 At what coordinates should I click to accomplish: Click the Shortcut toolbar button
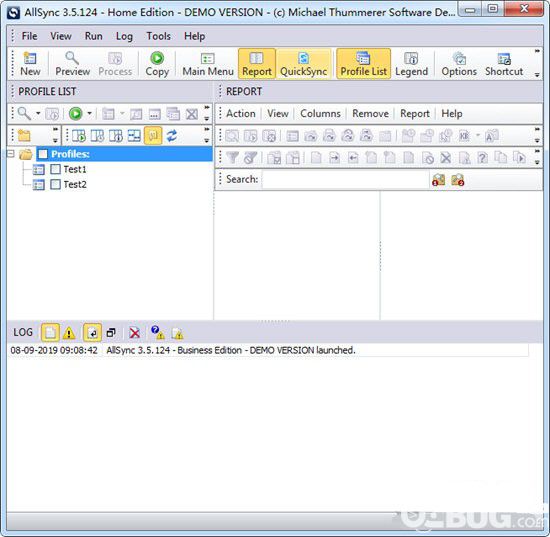[504, 64]
